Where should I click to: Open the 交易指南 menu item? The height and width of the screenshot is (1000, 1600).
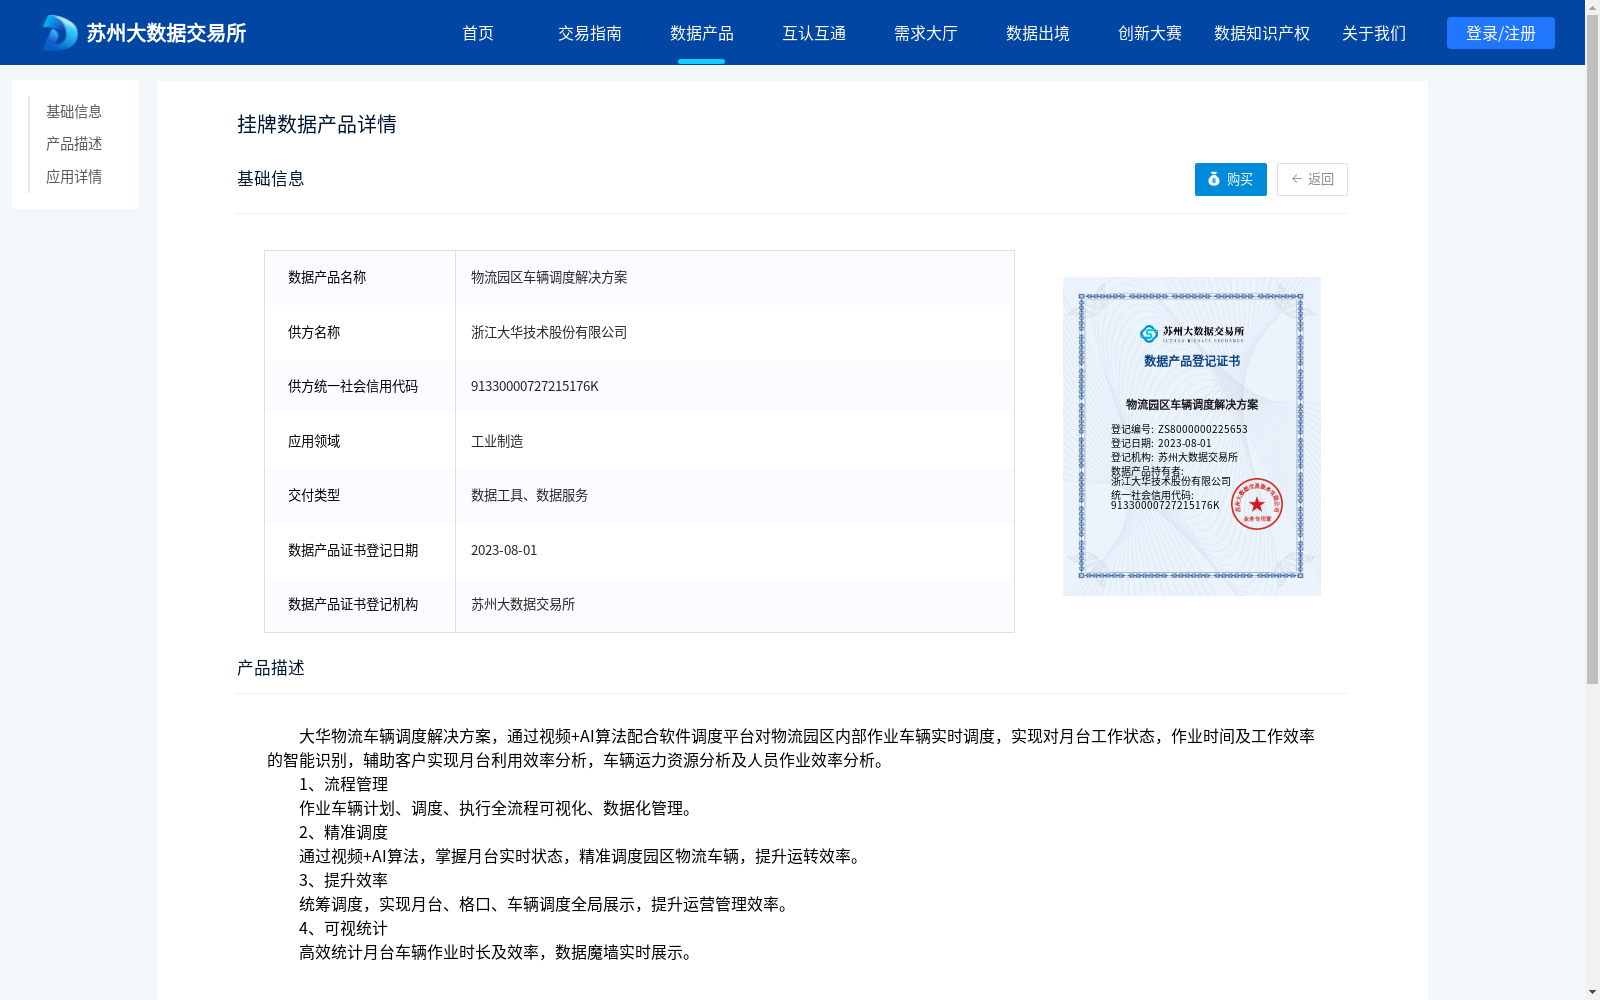(x=590, y=33)
